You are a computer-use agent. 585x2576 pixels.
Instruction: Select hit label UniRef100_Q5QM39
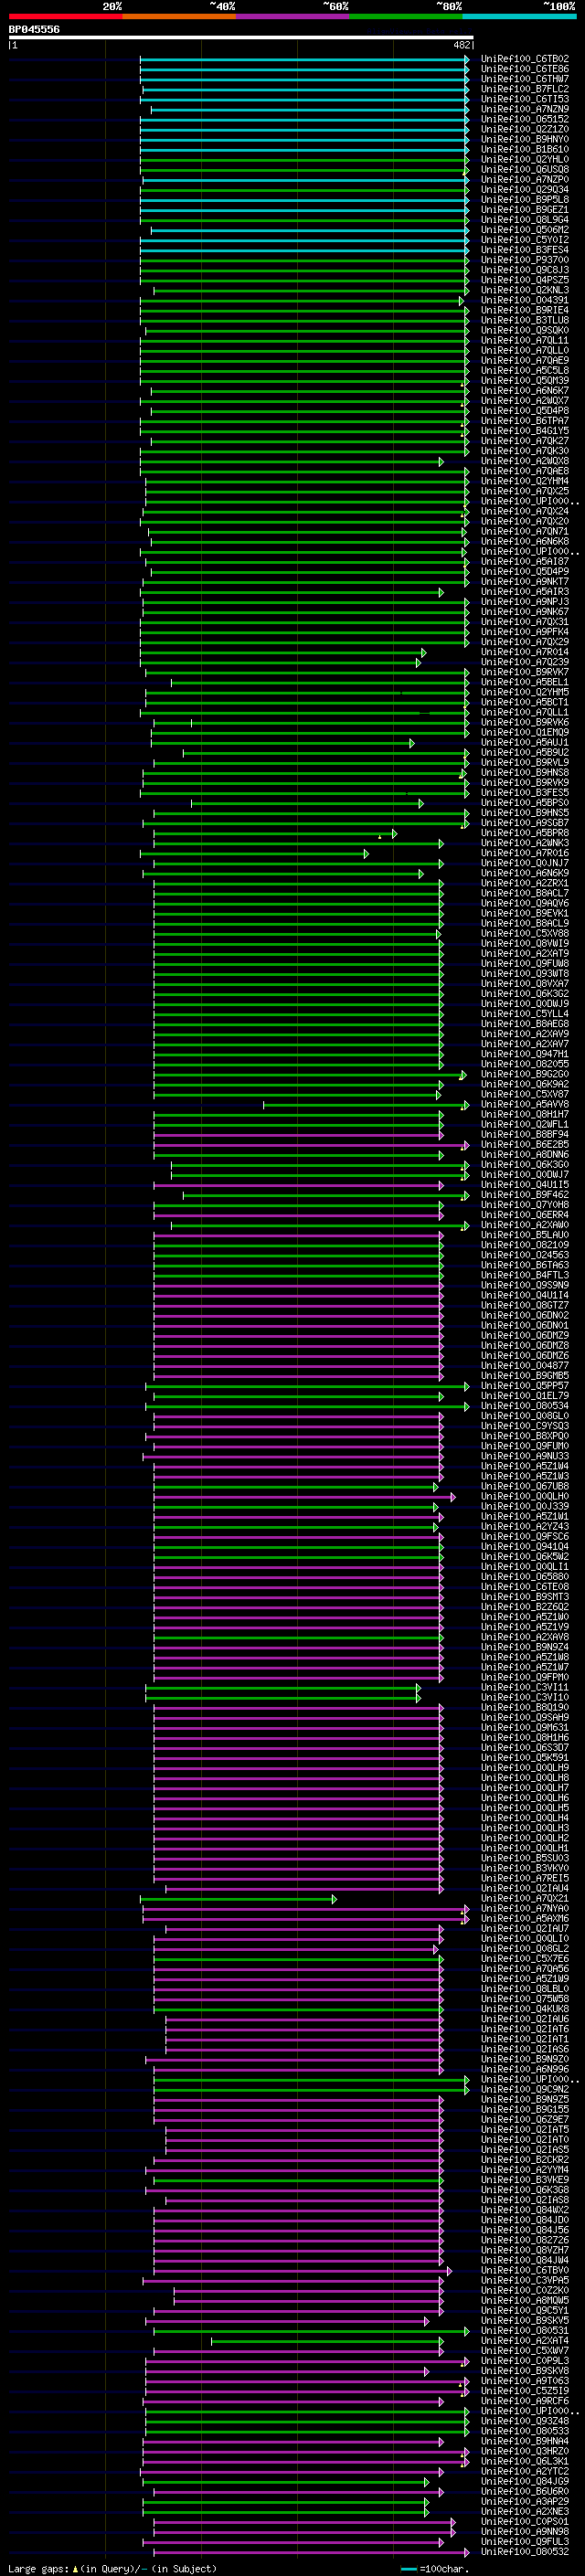(x=525, y=380)
